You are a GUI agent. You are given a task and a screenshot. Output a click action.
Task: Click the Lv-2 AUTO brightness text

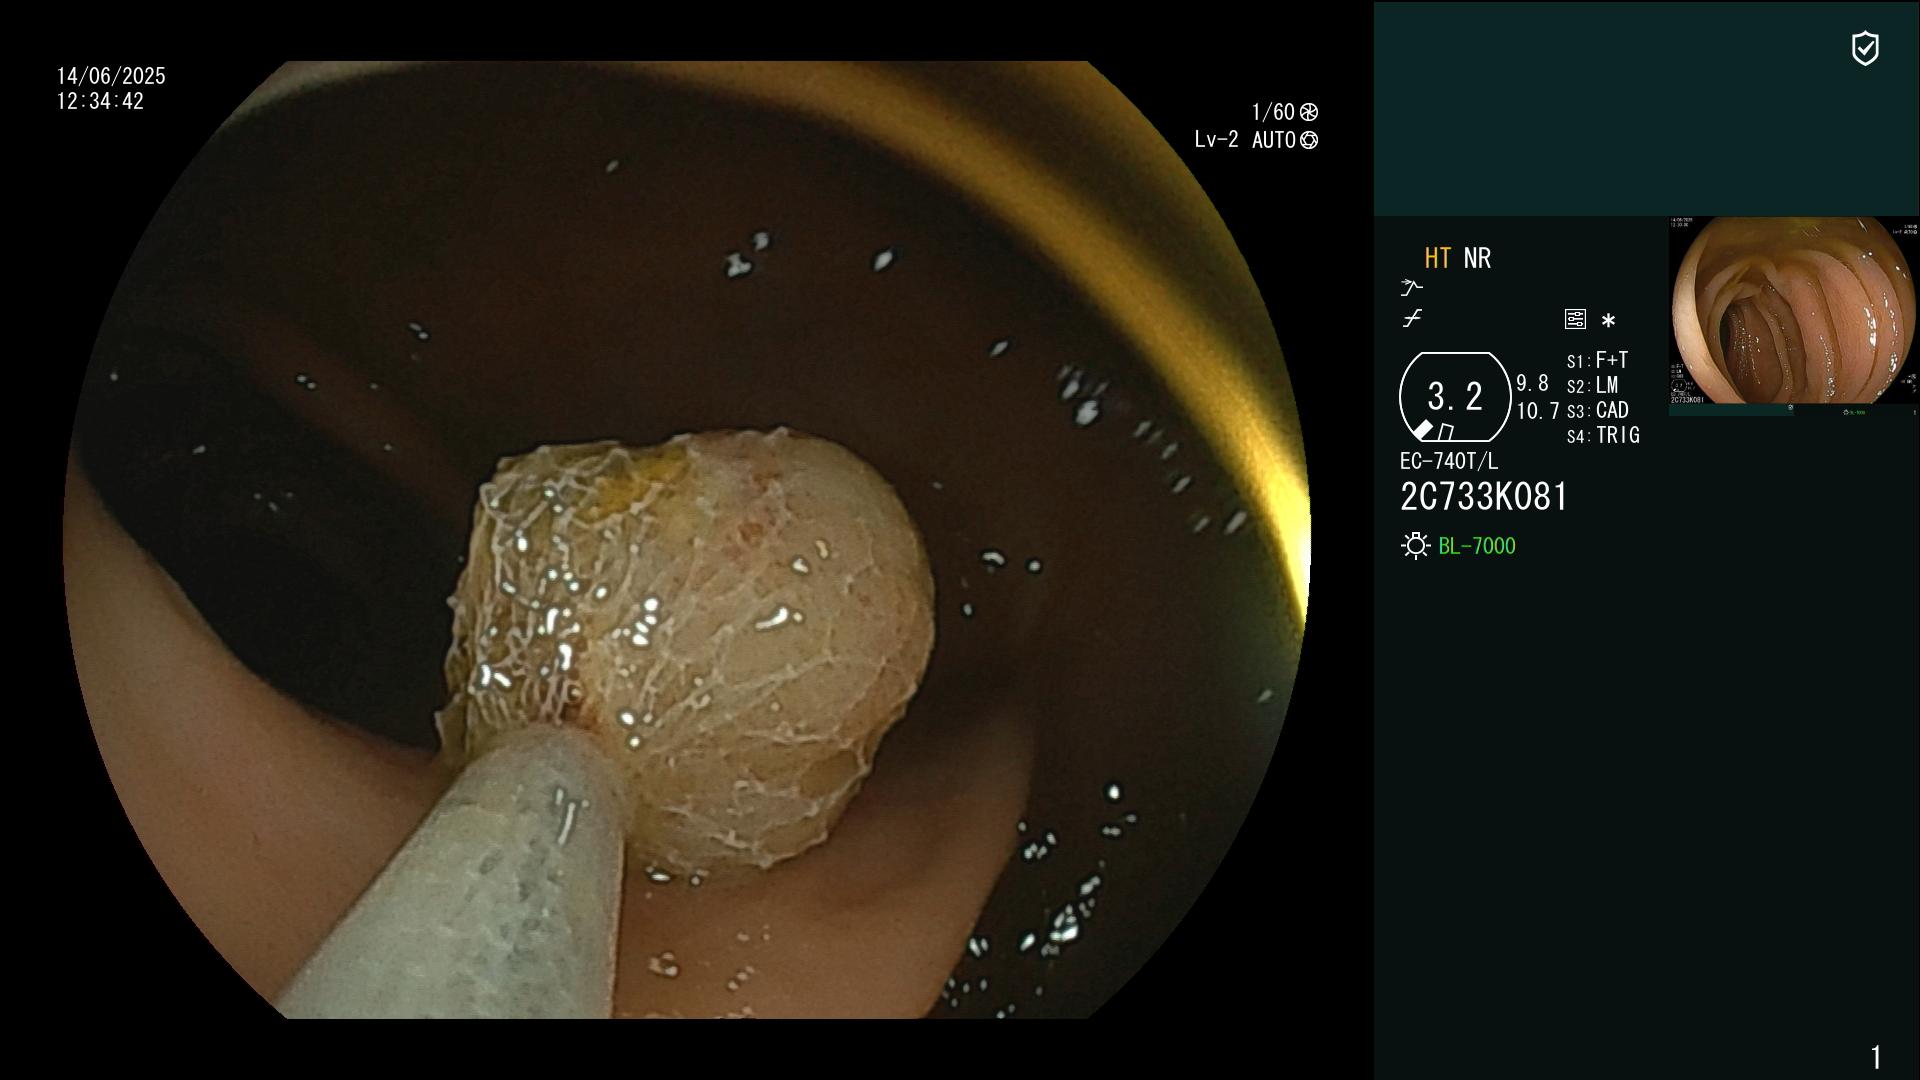point(1245,141)
